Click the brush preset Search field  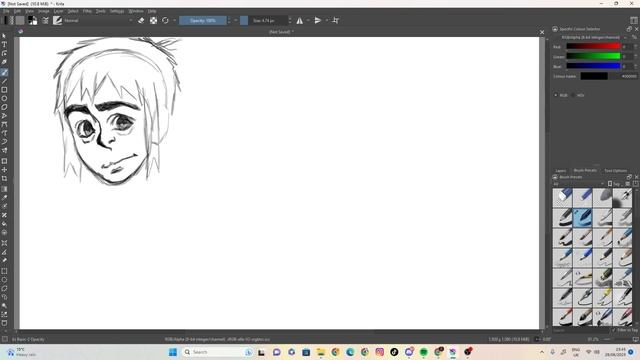pos(581,330)
